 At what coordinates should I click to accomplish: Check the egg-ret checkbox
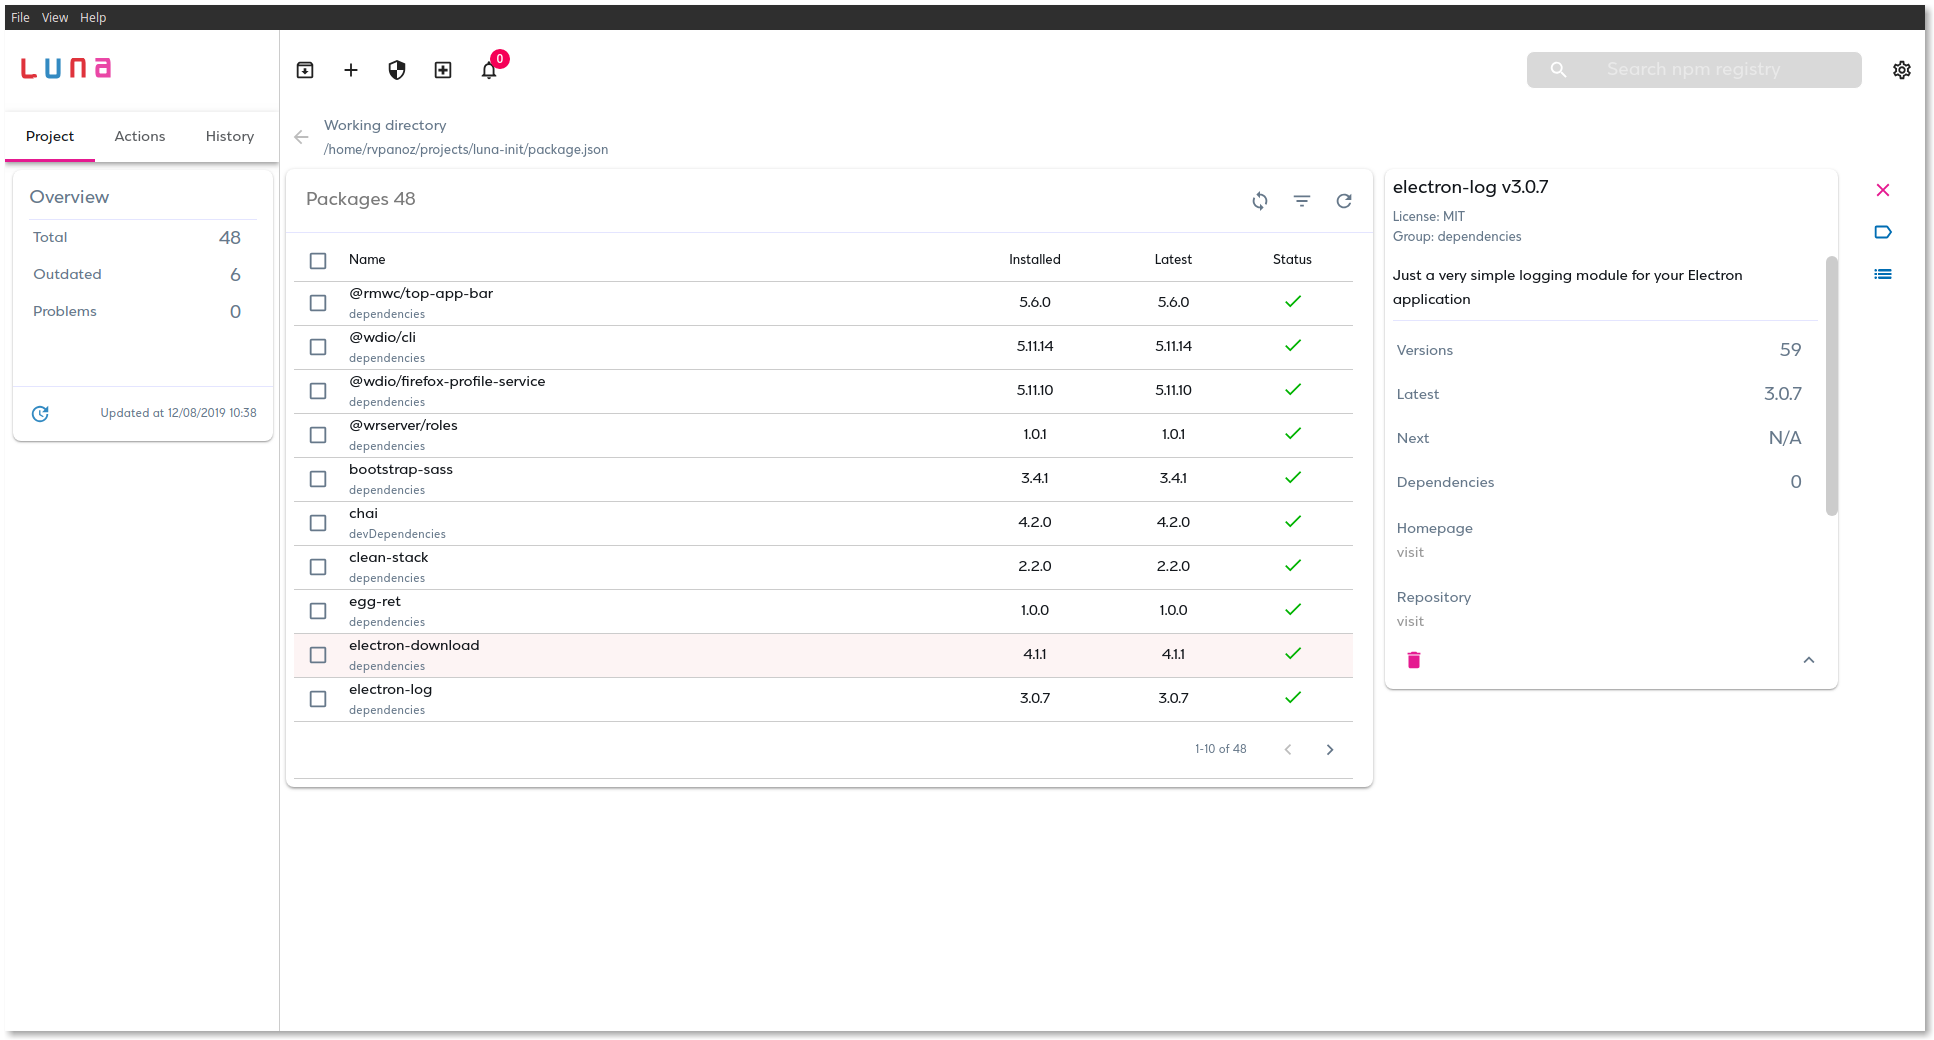point(318,611)
